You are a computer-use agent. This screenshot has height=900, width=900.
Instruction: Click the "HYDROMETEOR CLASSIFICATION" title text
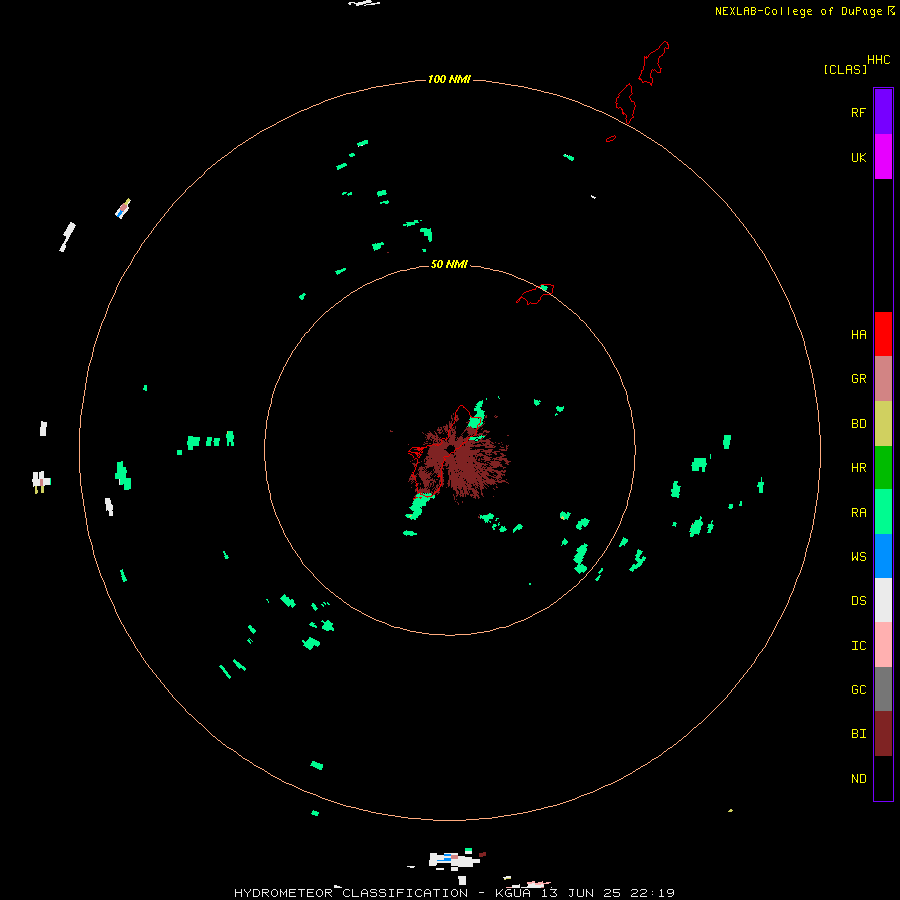[x=351, y=893]
